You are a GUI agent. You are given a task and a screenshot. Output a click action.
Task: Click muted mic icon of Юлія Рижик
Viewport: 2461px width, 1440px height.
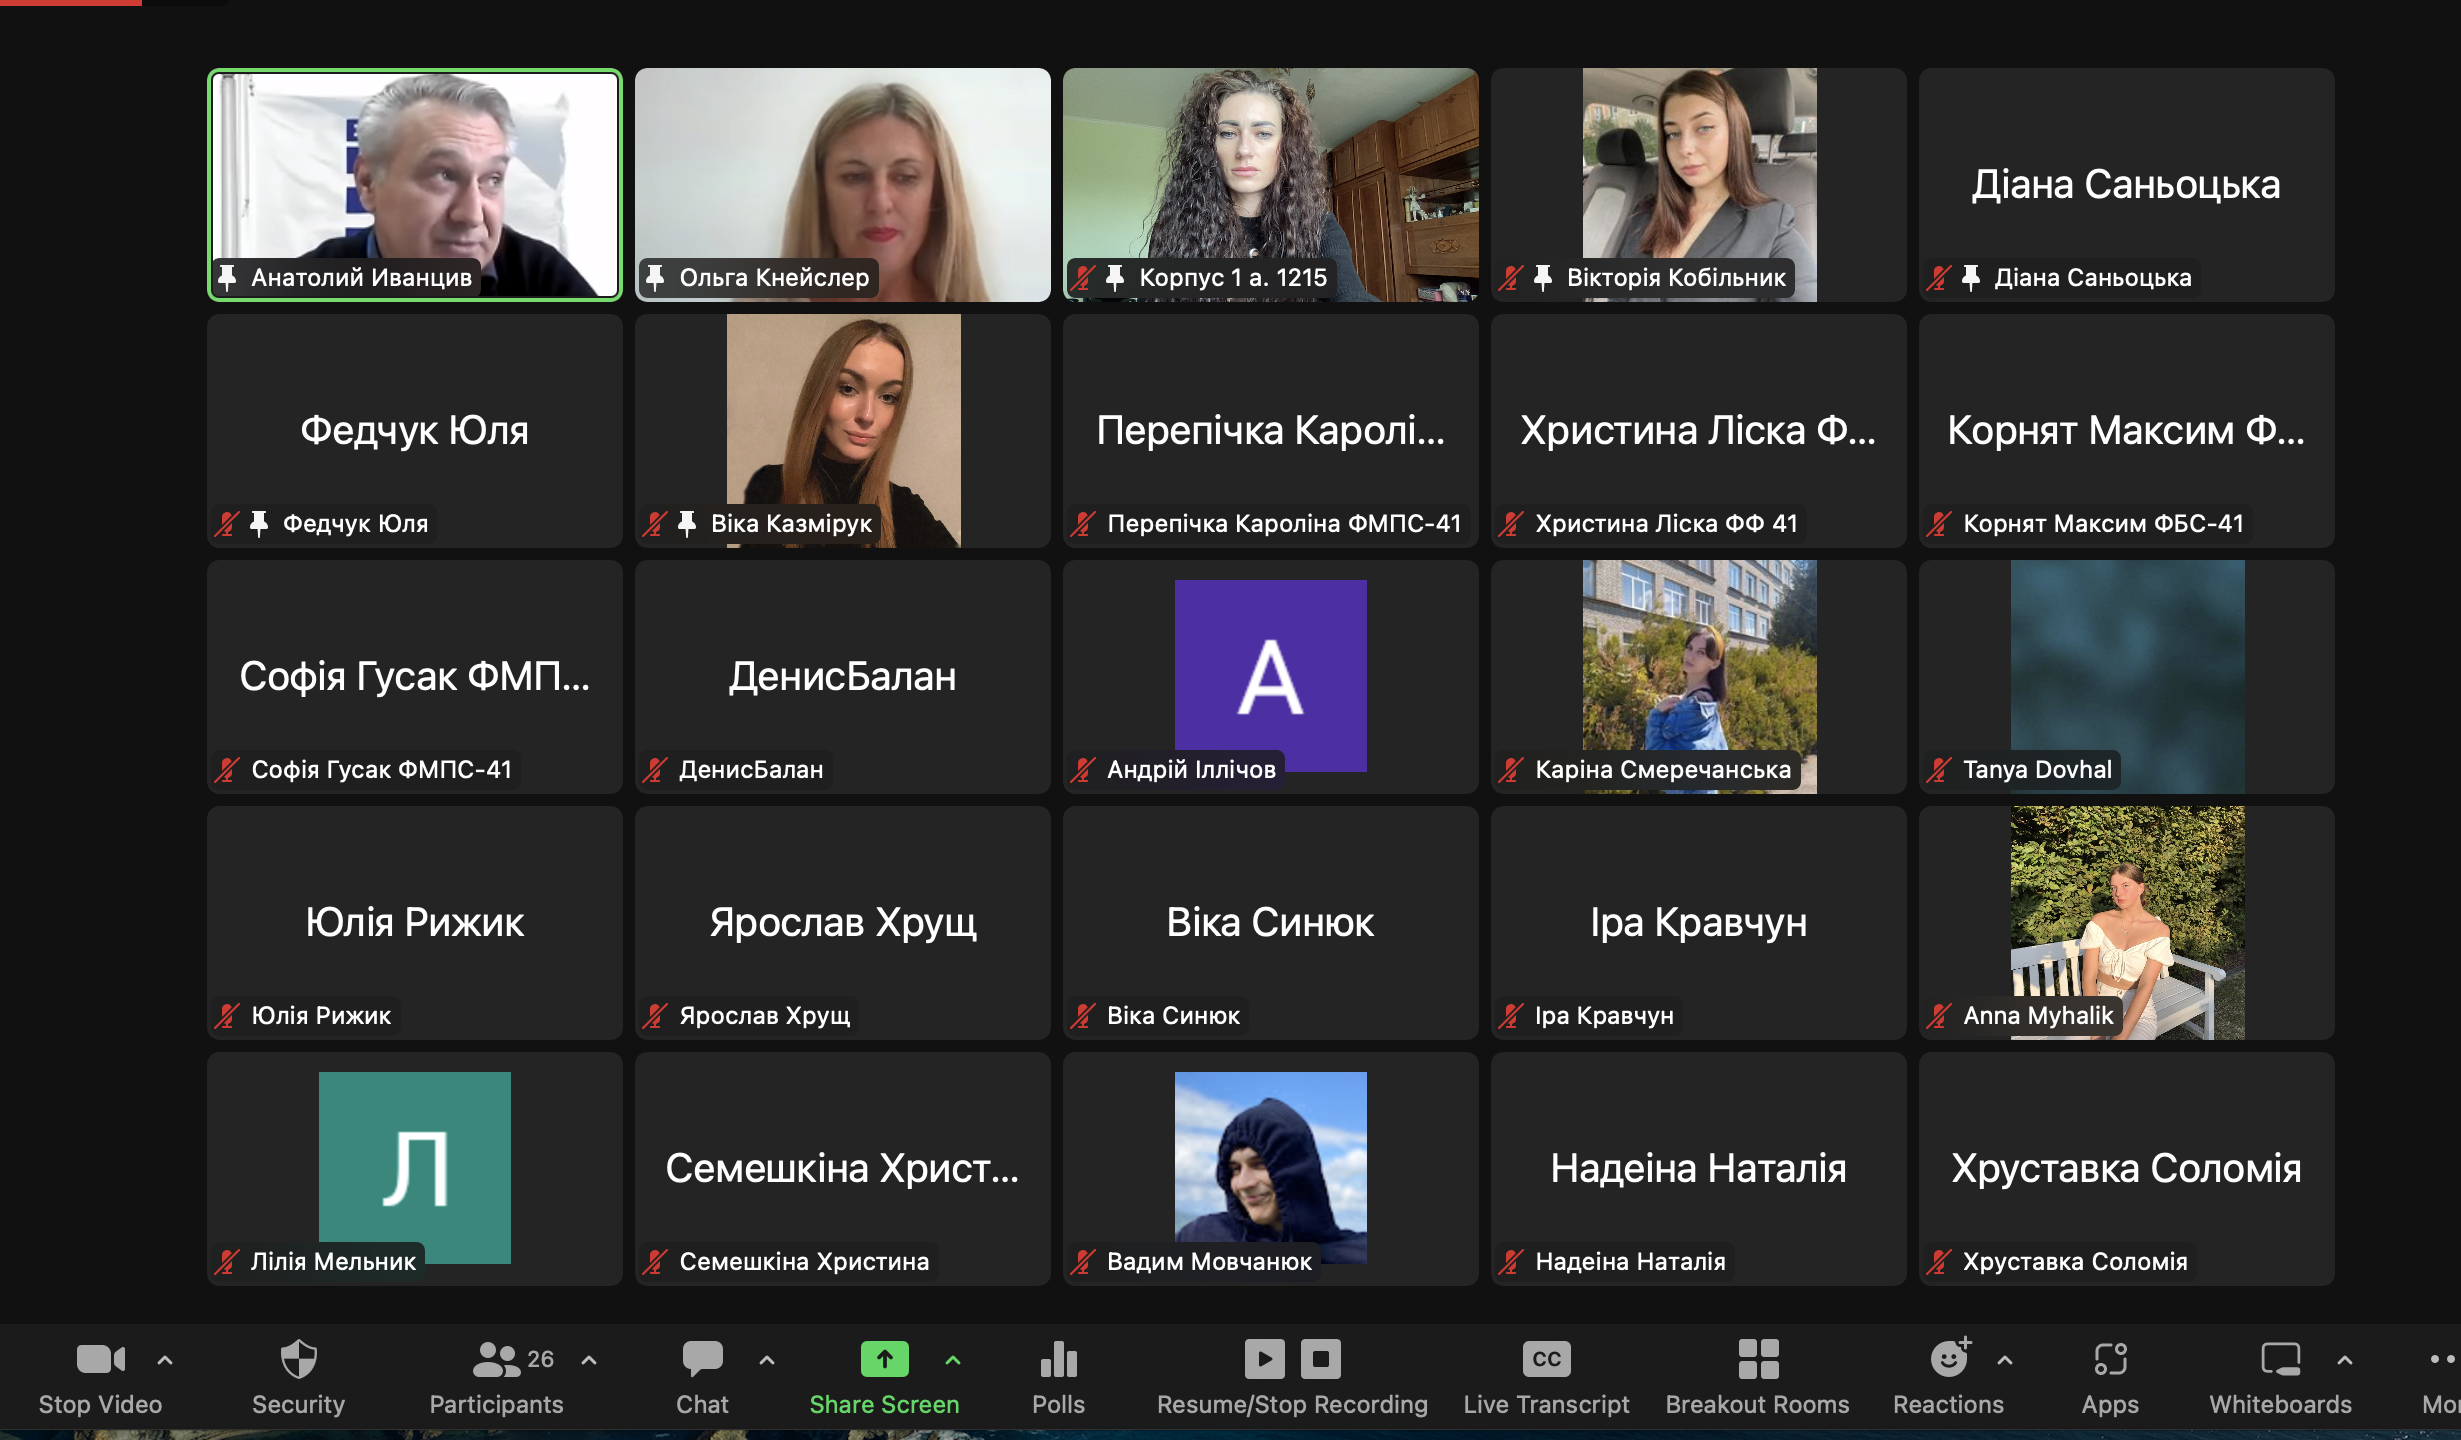pos(227,1015)
